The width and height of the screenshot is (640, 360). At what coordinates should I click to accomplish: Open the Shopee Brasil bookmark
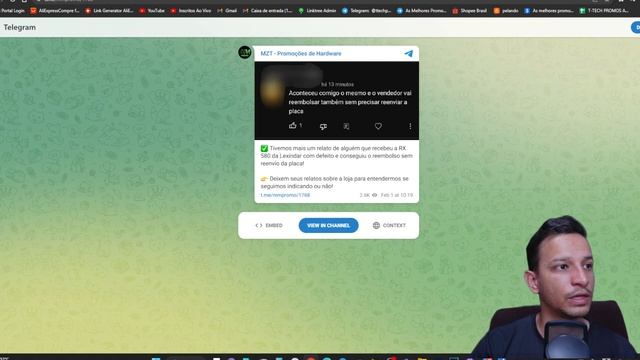click(469, 11)
